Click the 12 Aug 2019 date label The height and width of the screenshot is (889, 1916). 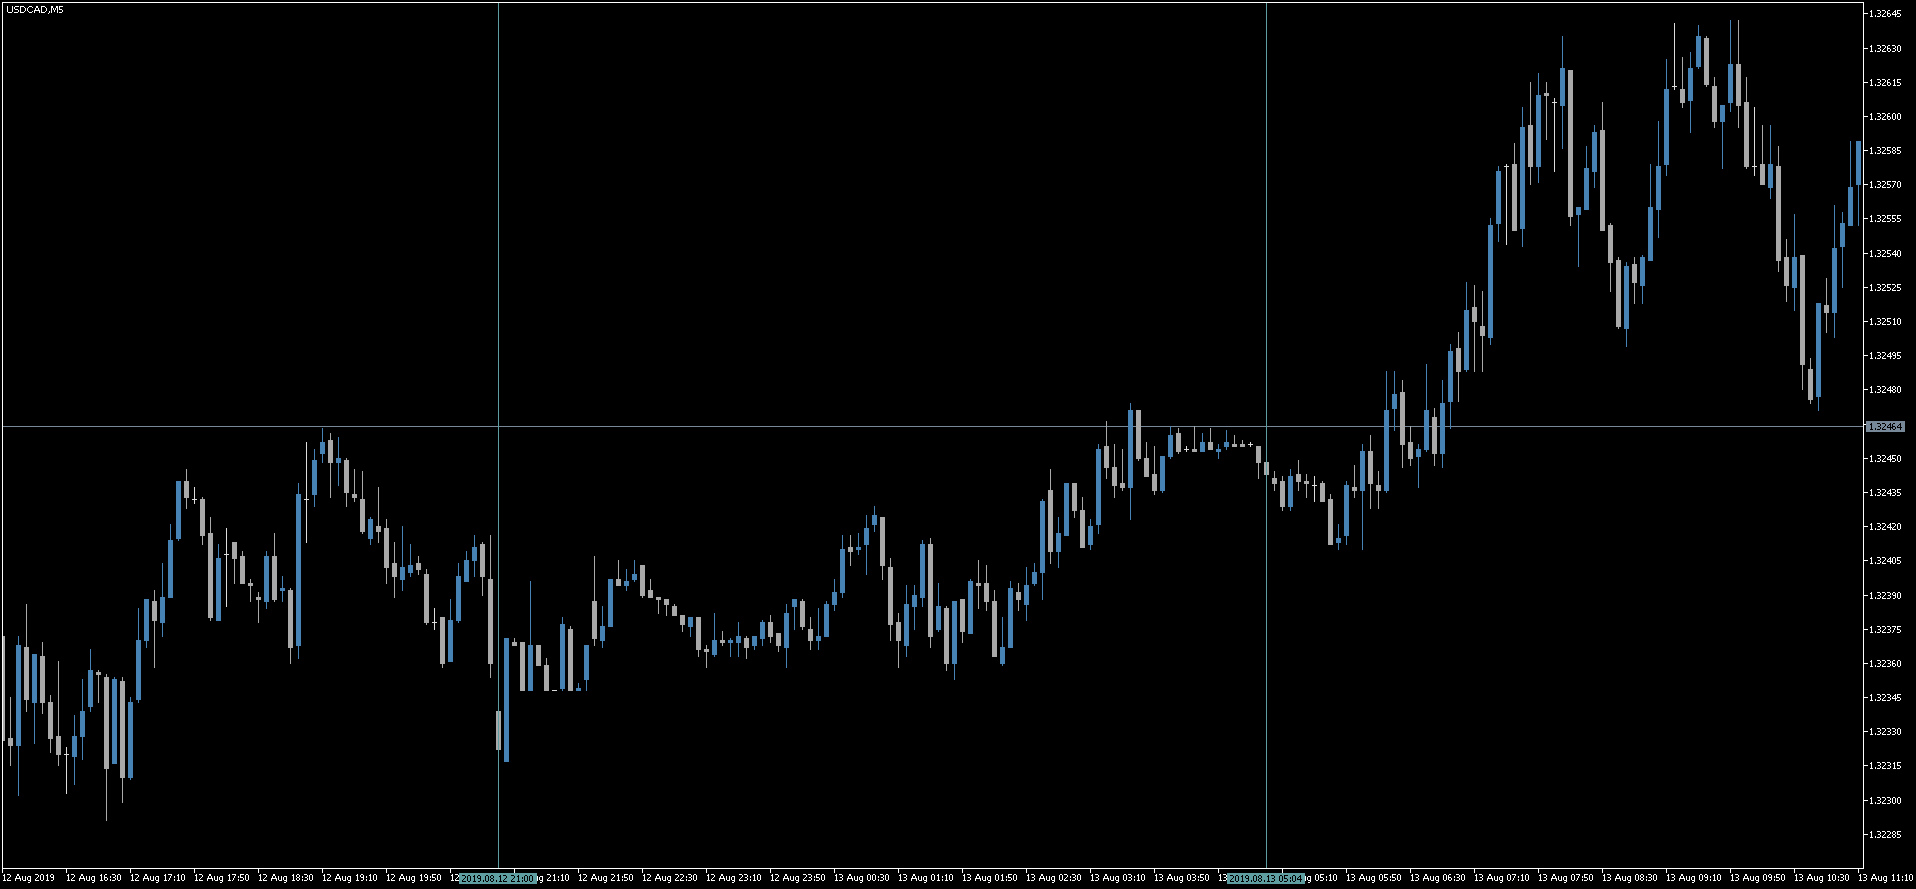[29, 878]
